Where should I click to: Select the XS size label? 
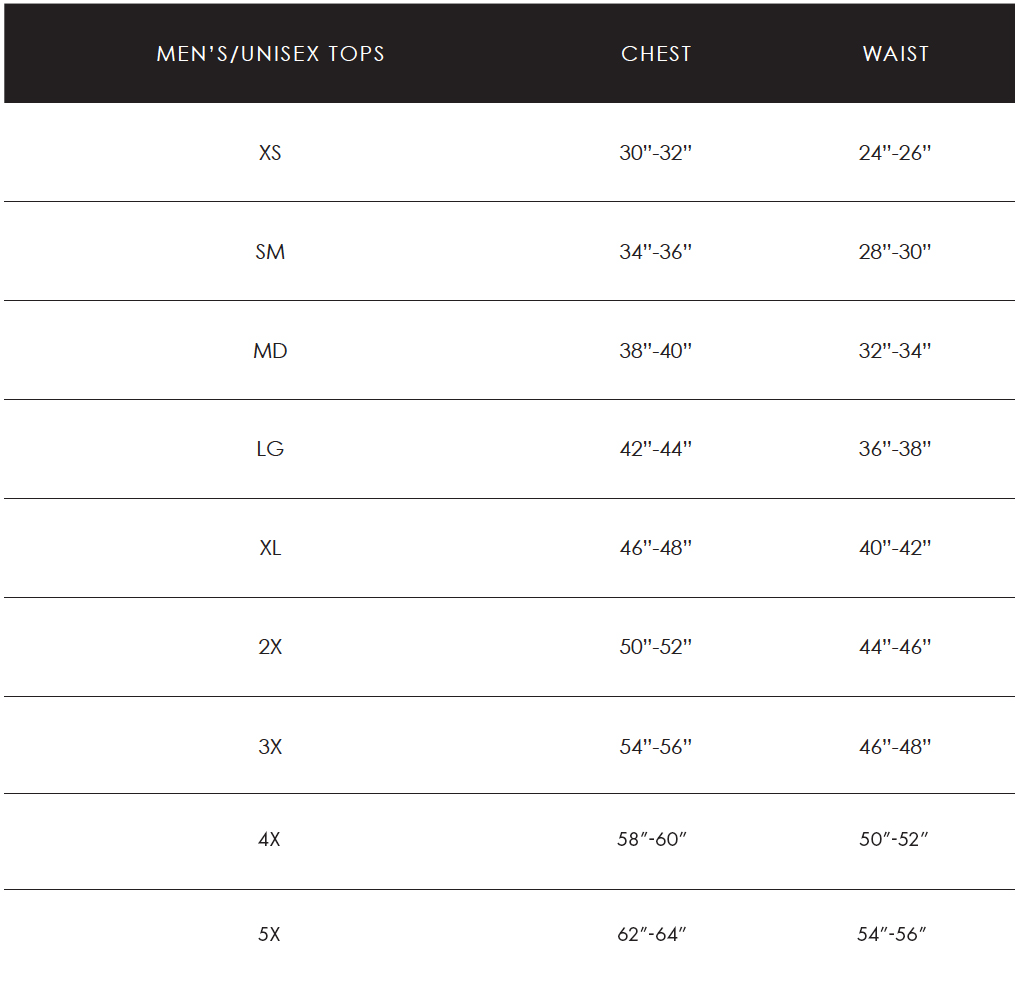270,153
